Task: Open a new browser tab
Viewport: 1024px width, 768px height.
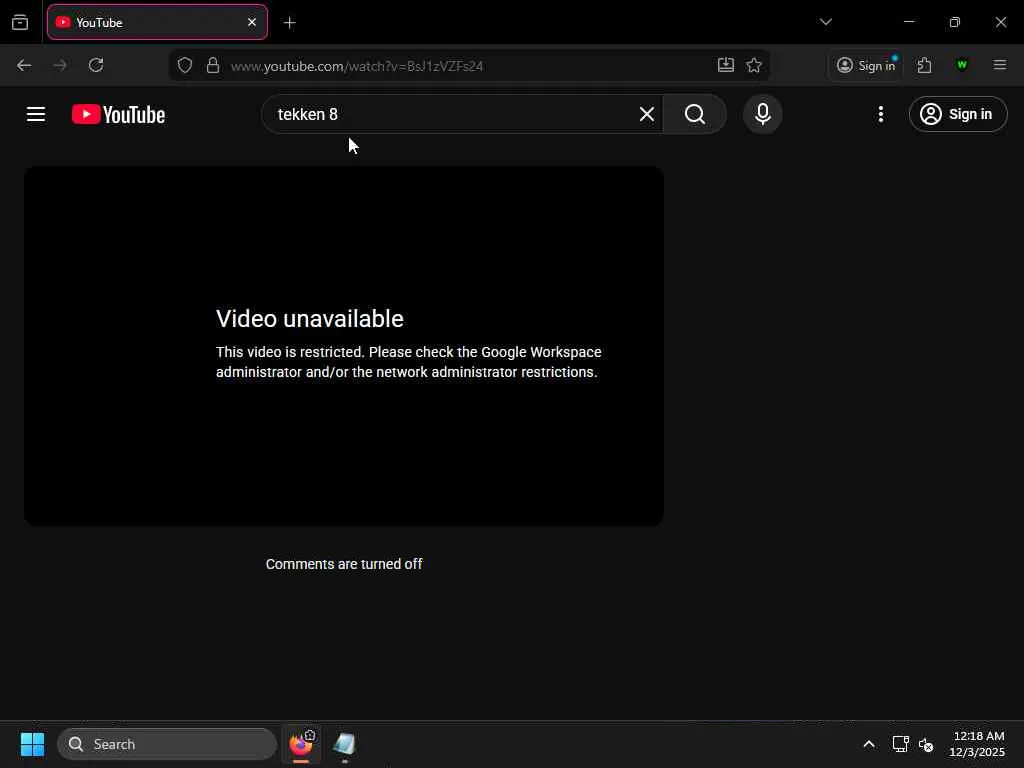Action: 289,23
